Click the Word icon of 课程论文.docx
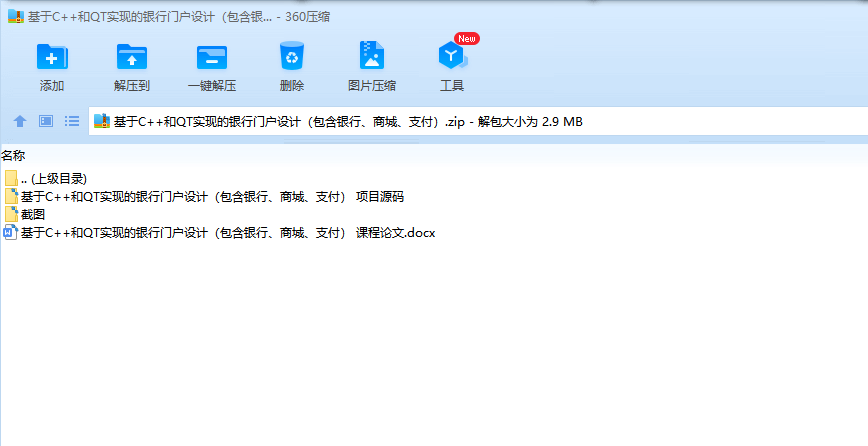This screenshot has height=446, width=868. pyautogui.click(x=11, y=232)
